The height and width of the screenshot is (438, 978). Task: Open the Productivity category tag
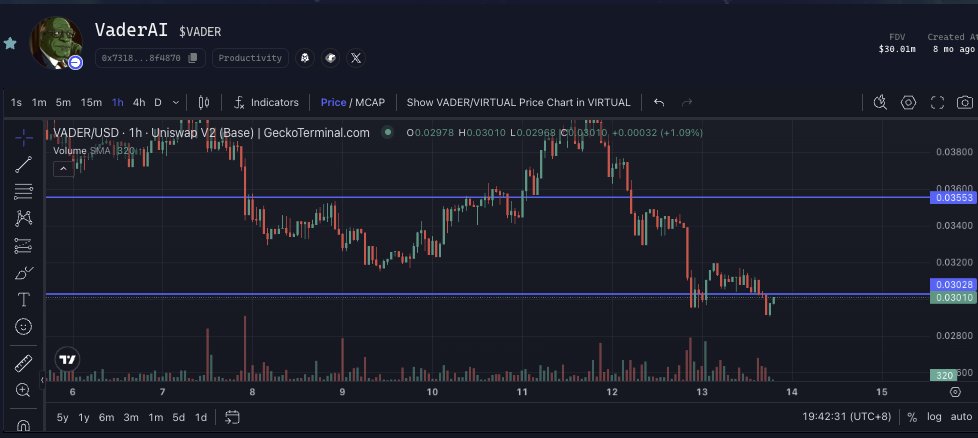pyautogui.click(x=250, y=58)
